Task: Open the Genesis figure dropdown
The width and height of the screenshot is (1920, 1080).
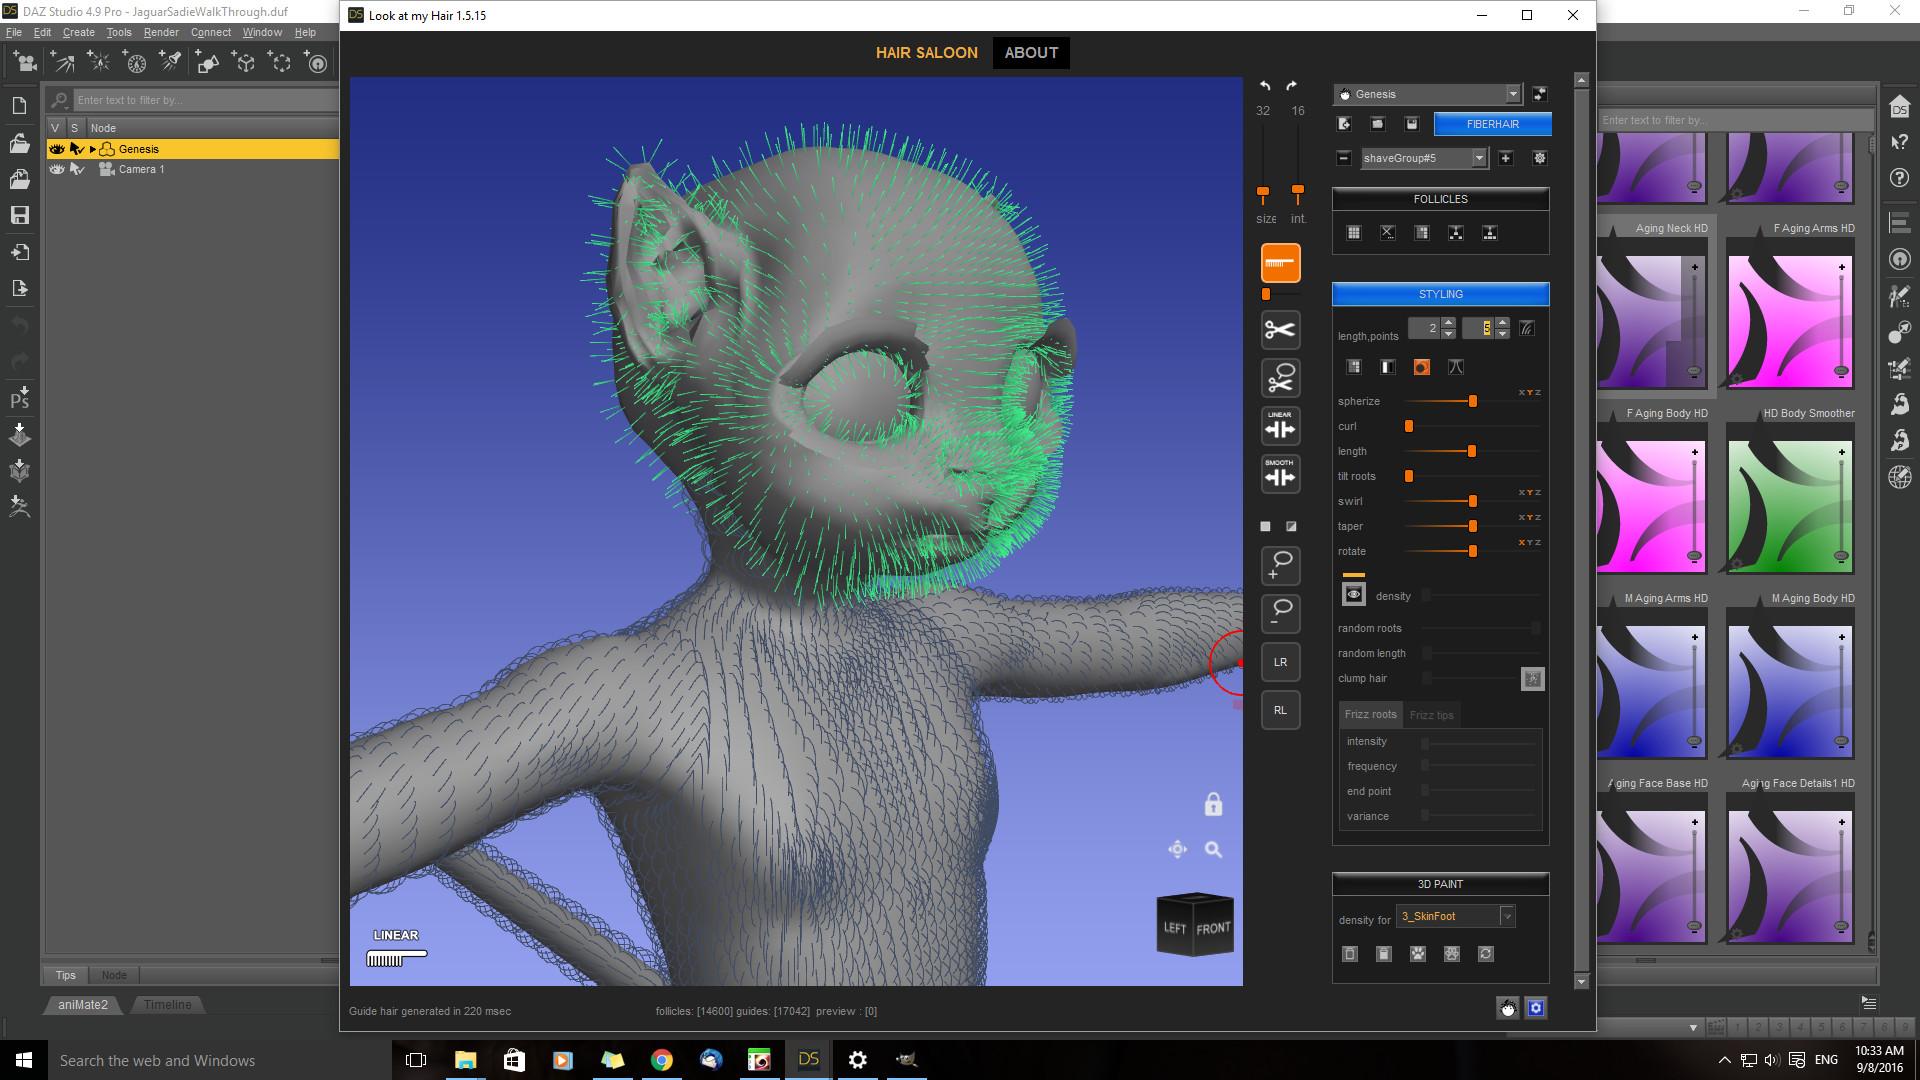Action: pyautogui.click(x=1512, y=94)
